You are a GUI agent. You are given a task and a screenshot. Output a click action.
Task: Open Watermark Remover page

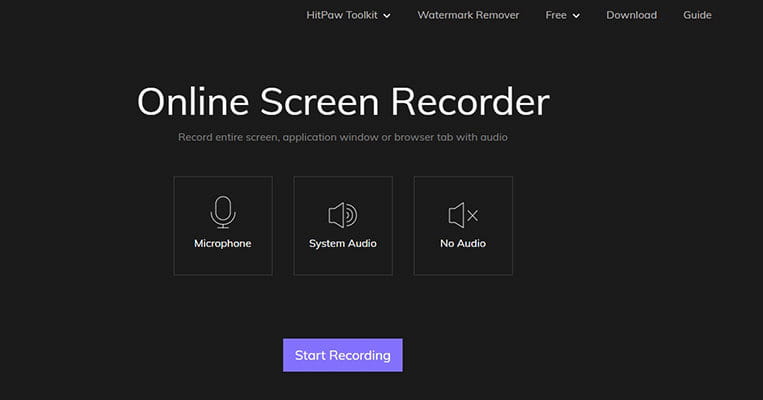coord(468,15)
